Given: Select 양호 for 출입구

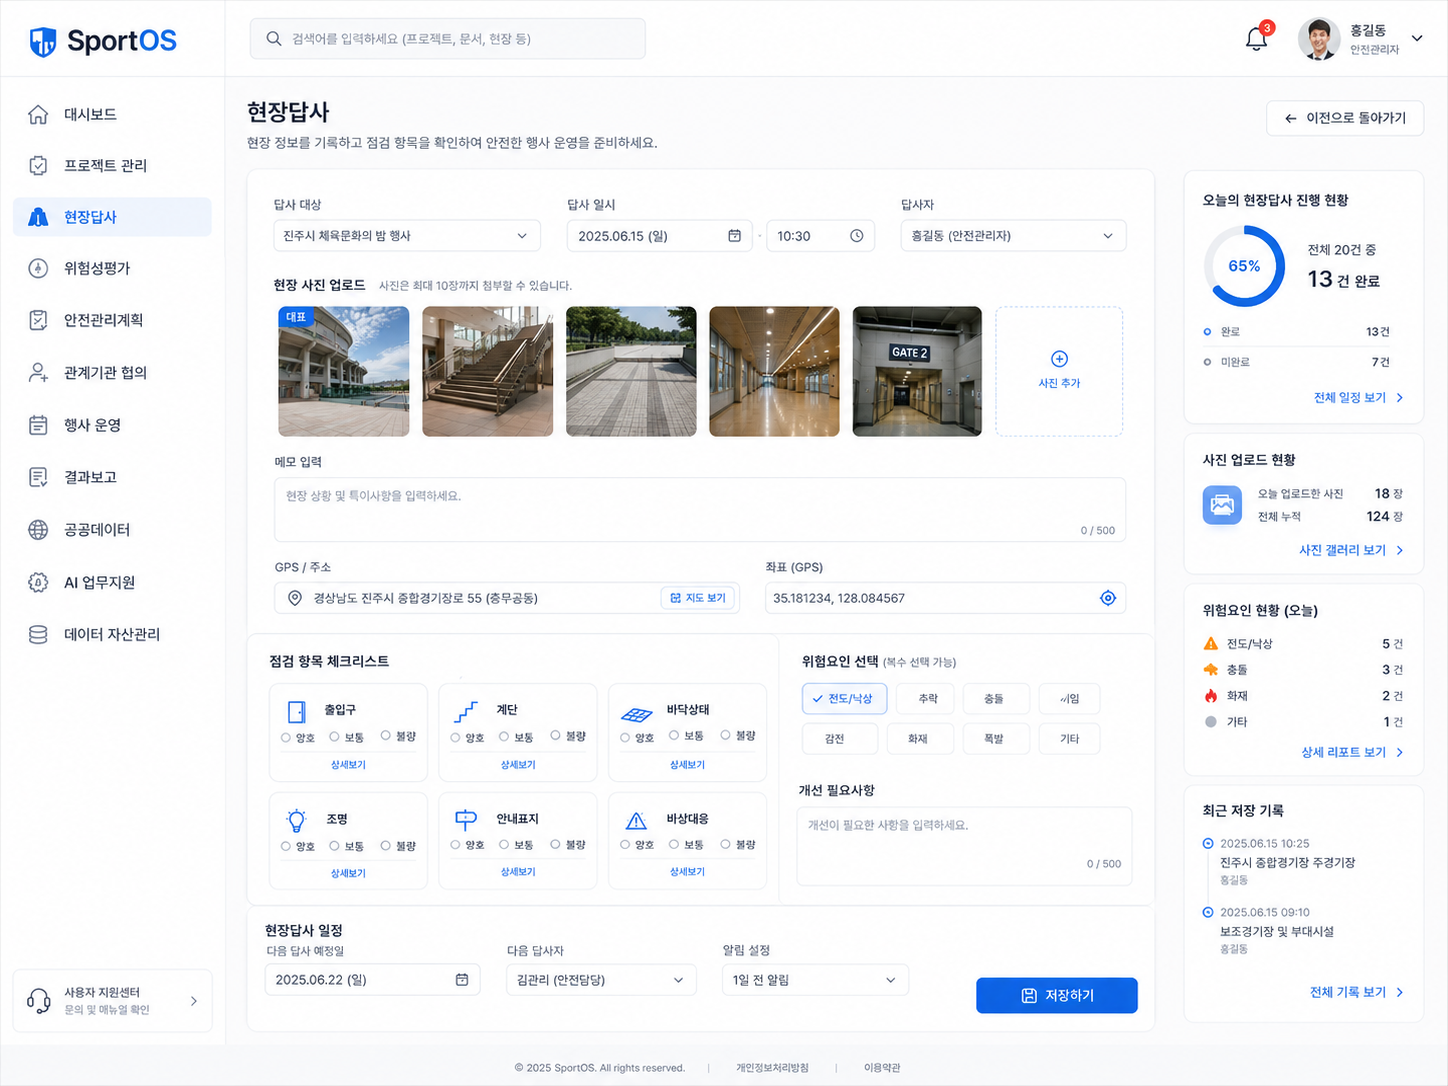Looking at the screenshot, I should (286, 738).
